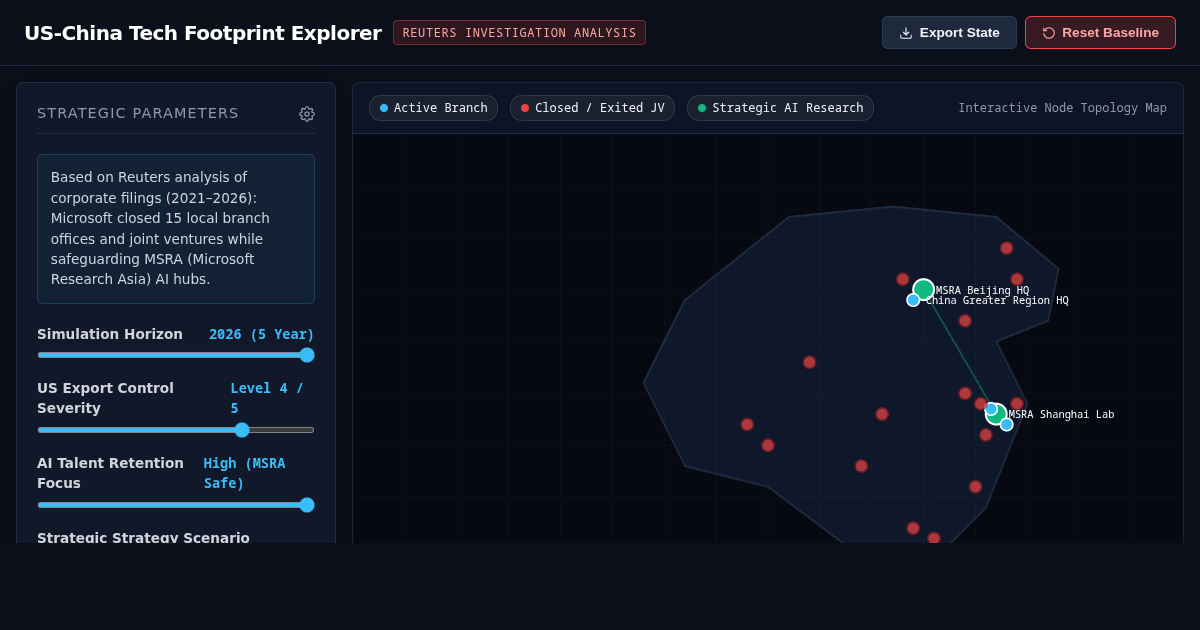Click the US-China Tech Footprint Explorer title
Screen dimensions: 1200x630
pyautogui.click(x=203, y=33)
